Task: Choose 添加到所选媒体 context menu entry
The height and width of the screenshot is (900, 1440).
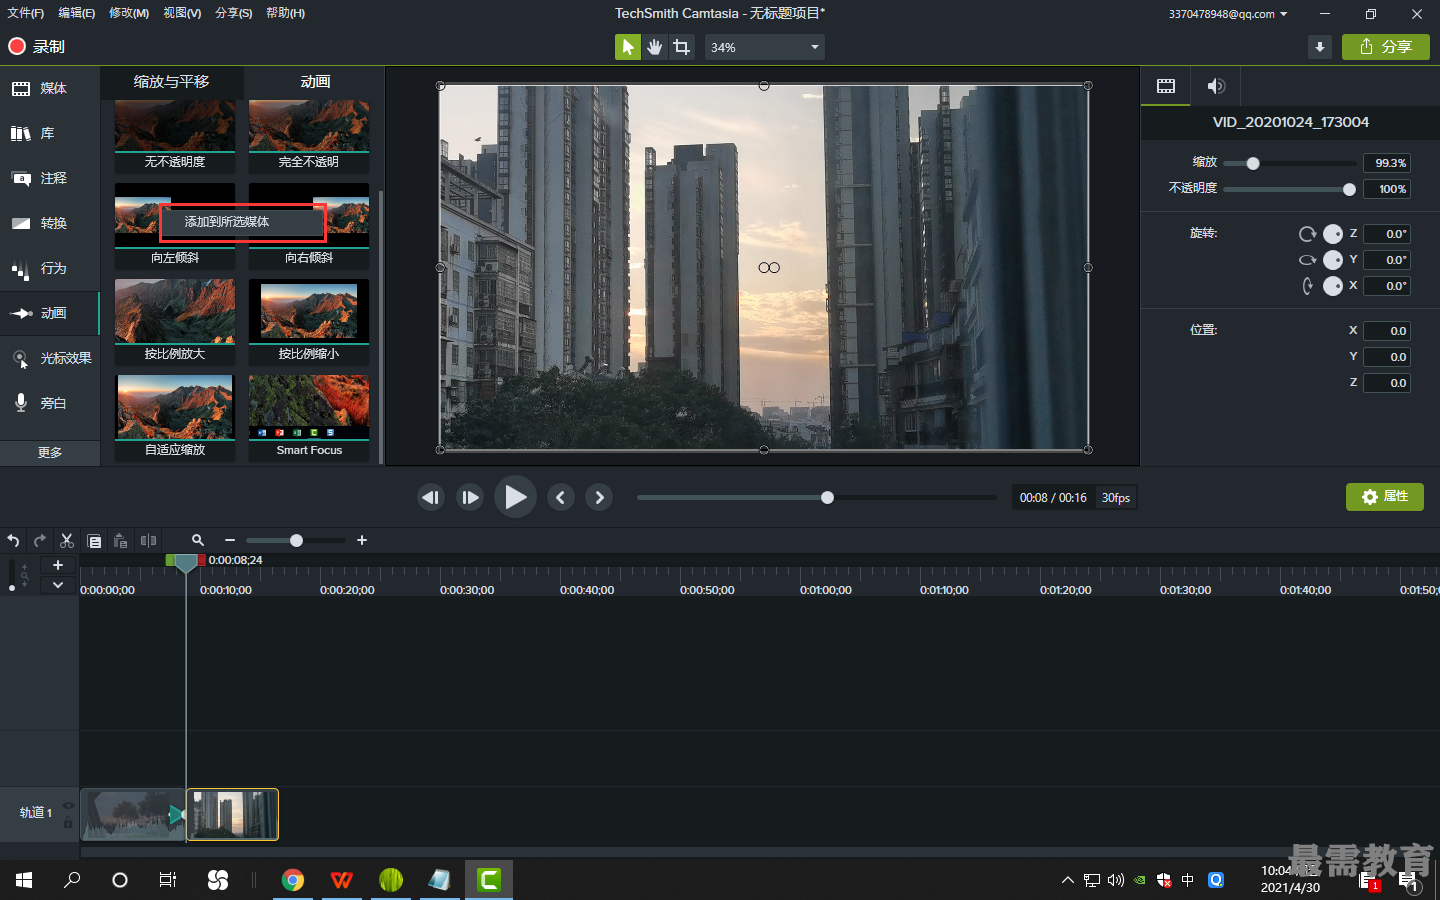Action: click(243, 222)
